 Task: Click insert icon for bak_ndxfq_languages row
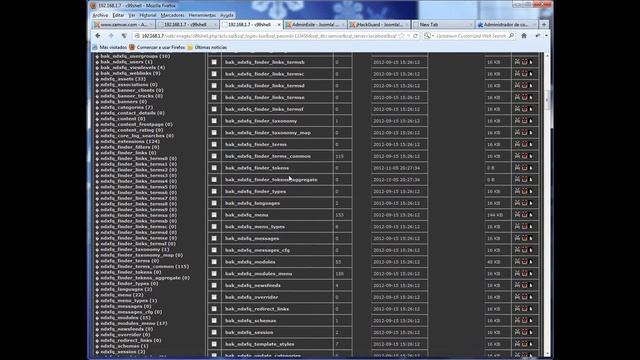pos(531,203)
